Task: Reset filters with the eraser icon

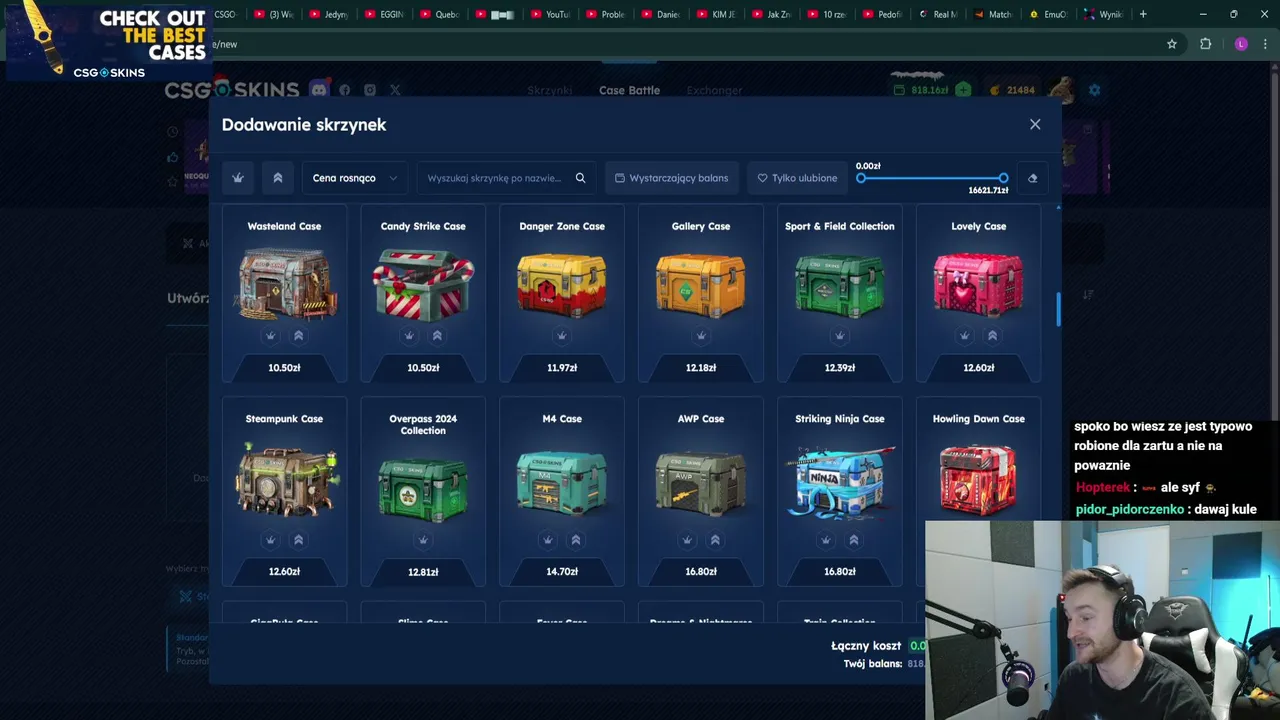Action: 1033,178
